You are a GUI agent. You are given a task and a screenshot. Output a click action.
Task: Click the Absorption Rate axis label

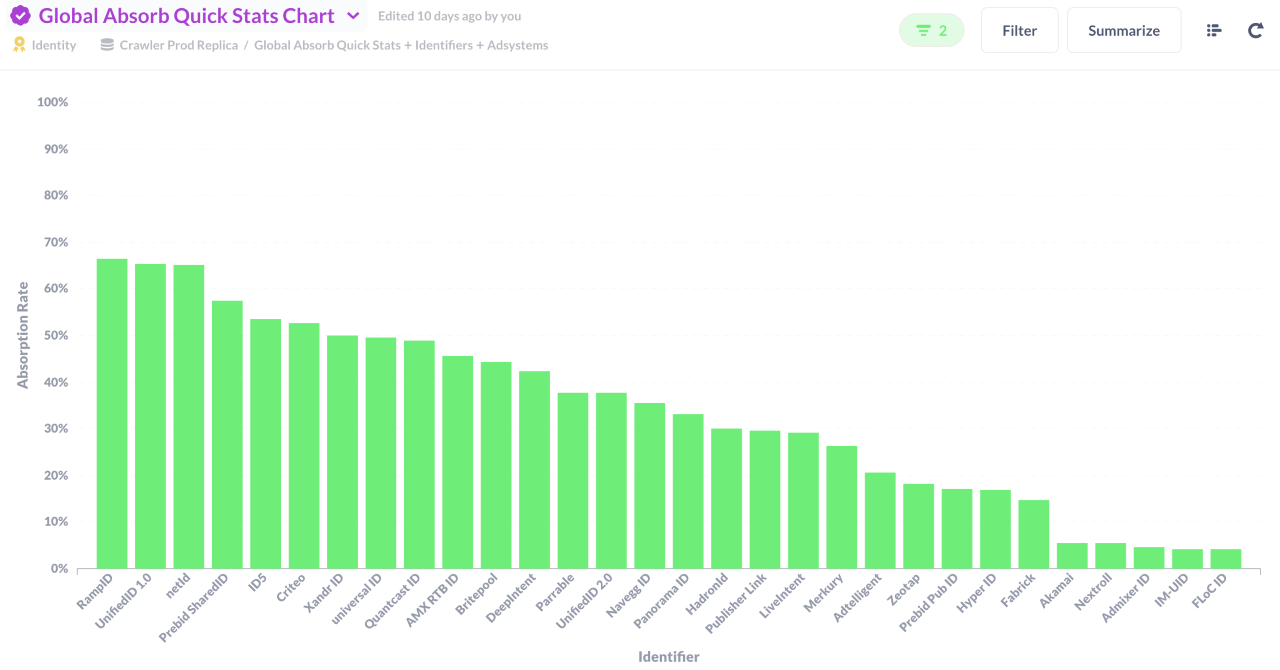[23, 335]
